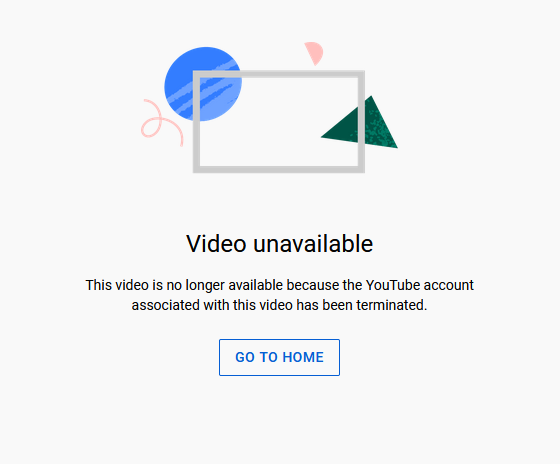Click the light blue overlap inside the frame
The image size is (560, 464).
(x=219, y=98)
